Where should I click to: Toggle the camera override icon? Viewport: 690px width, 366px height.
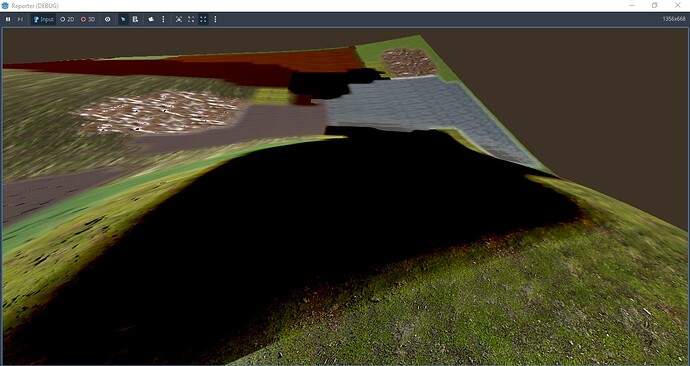coord(151,19)
